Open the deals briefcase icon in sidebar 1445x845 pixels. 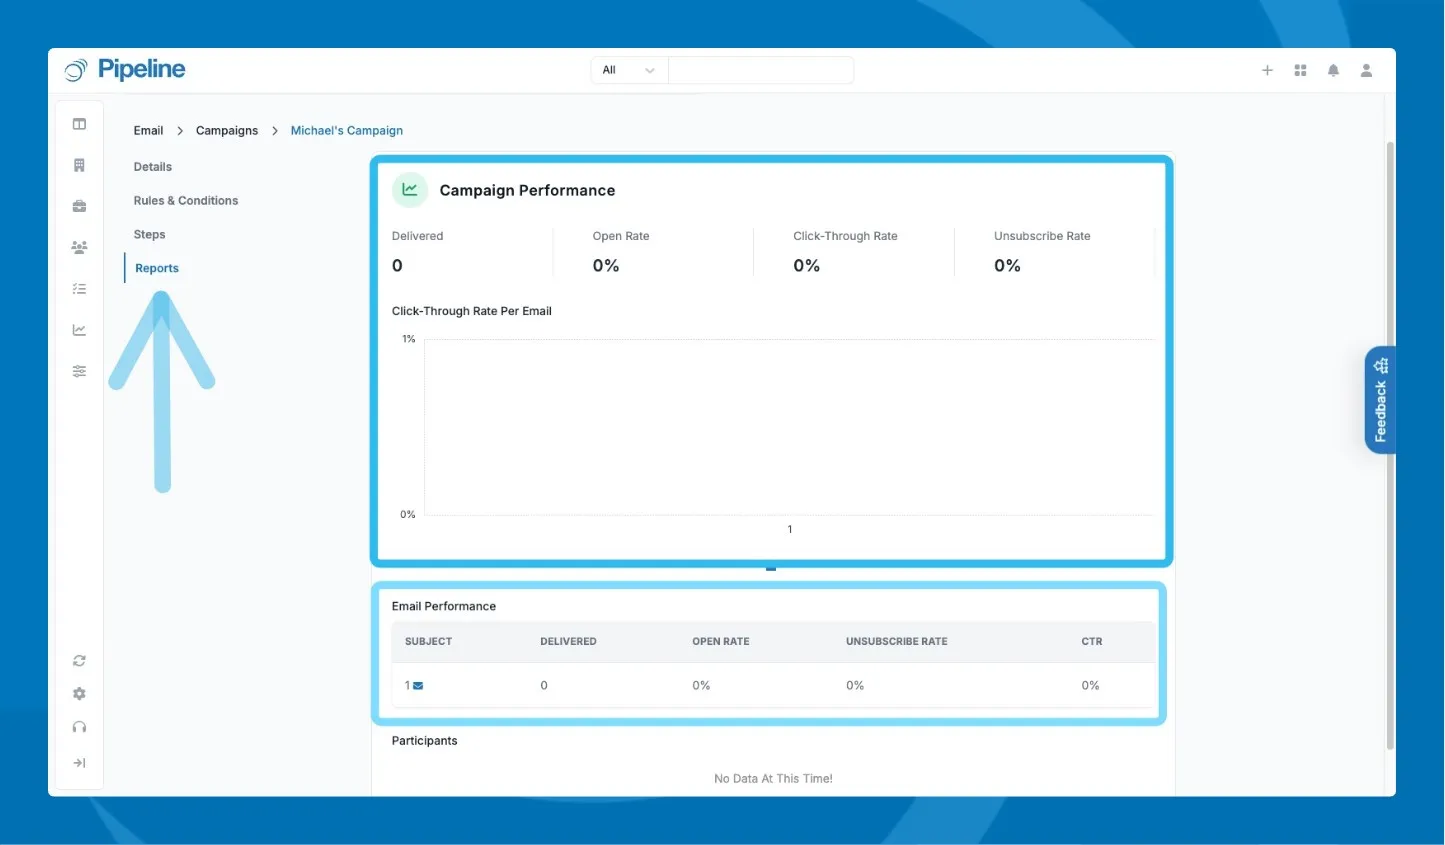coord(79,206)
